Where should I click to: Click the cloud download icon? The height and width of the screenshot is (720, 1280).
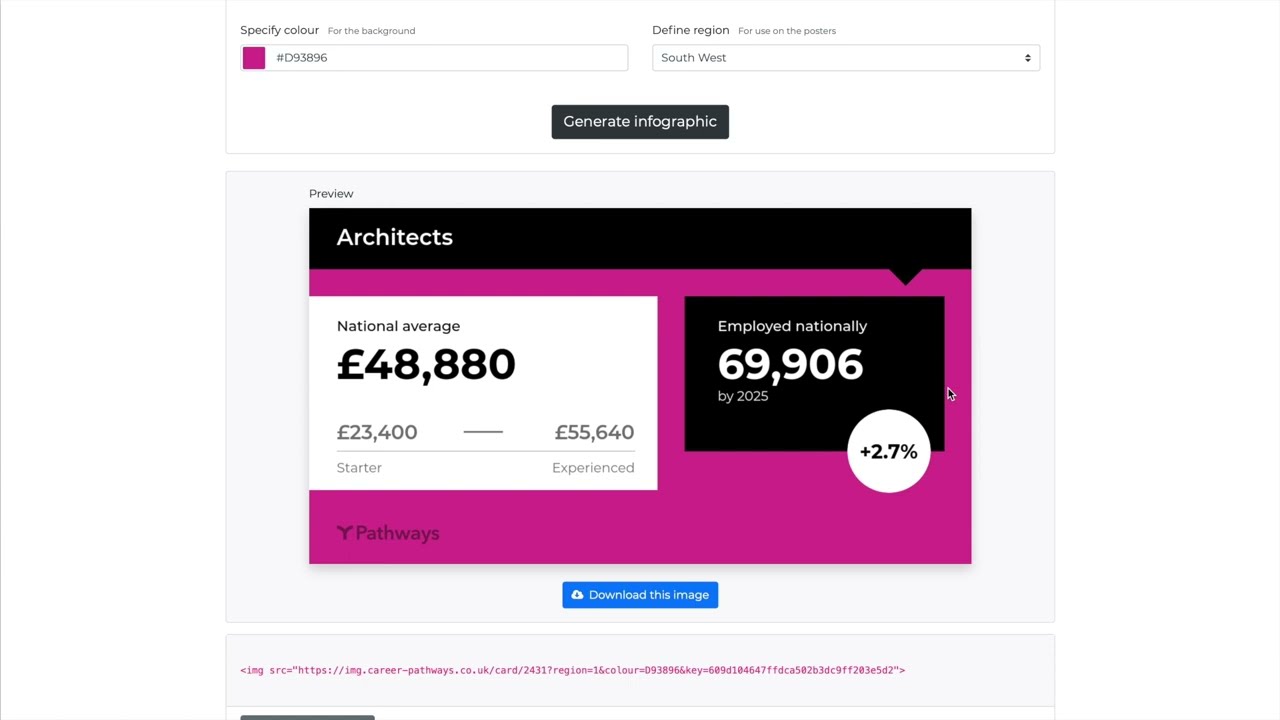577,595
